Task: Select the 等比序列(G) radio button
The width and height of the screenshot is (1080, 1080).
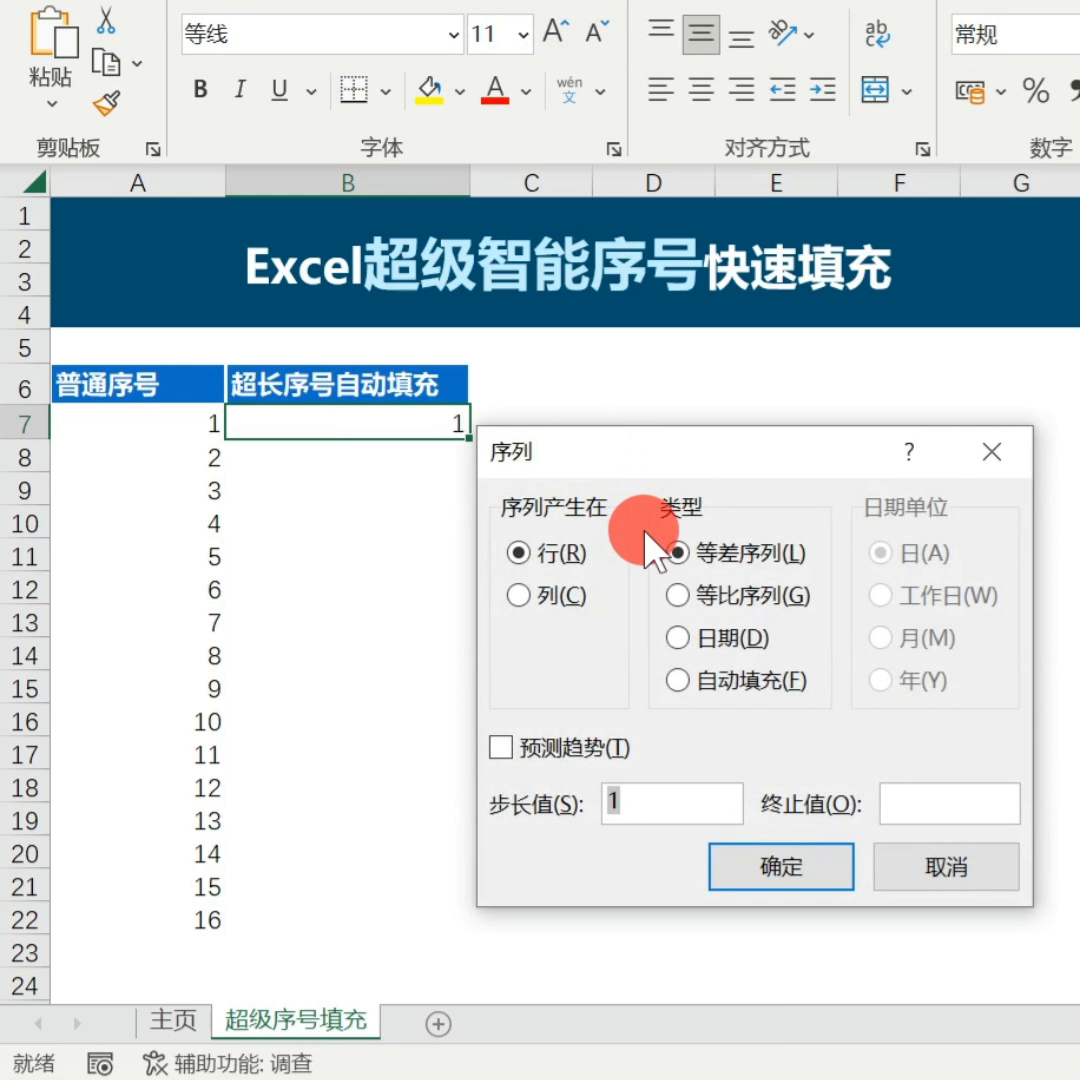Action: tap(678, 595)
